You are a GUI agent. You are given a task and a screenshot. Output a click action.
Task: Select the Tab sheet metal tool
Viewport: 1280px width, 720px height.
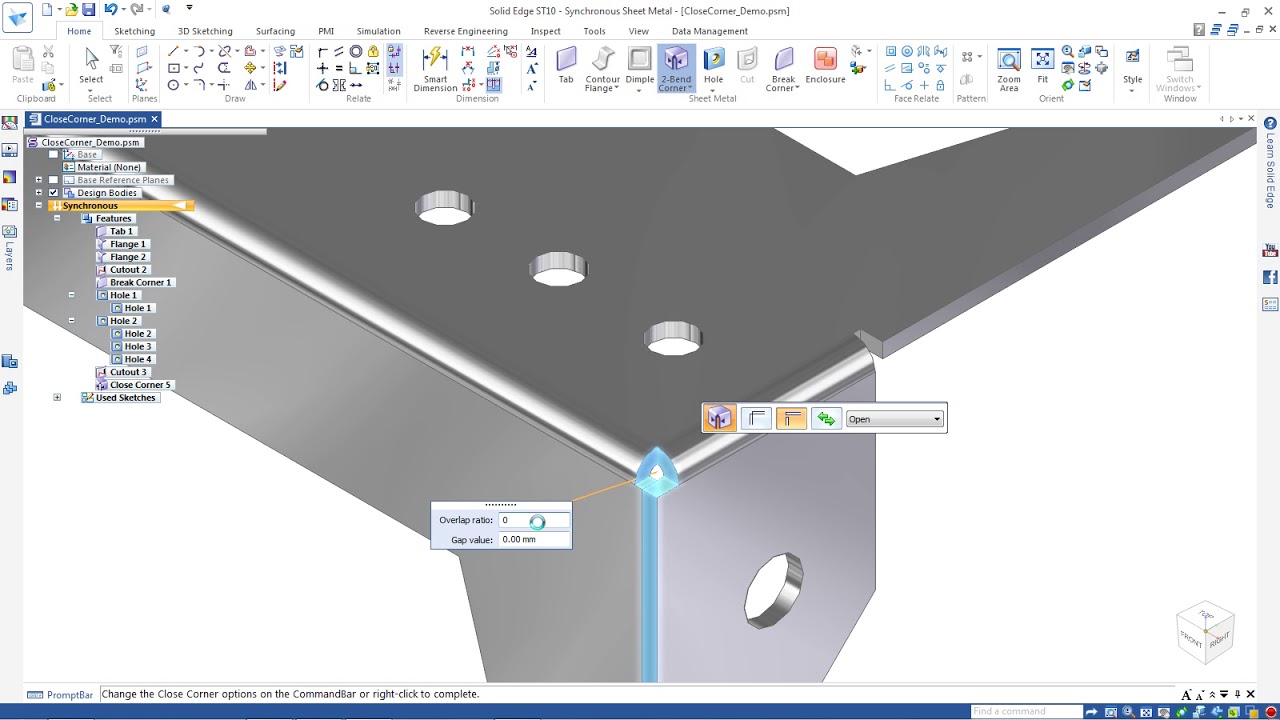click(x=566, y=66)
